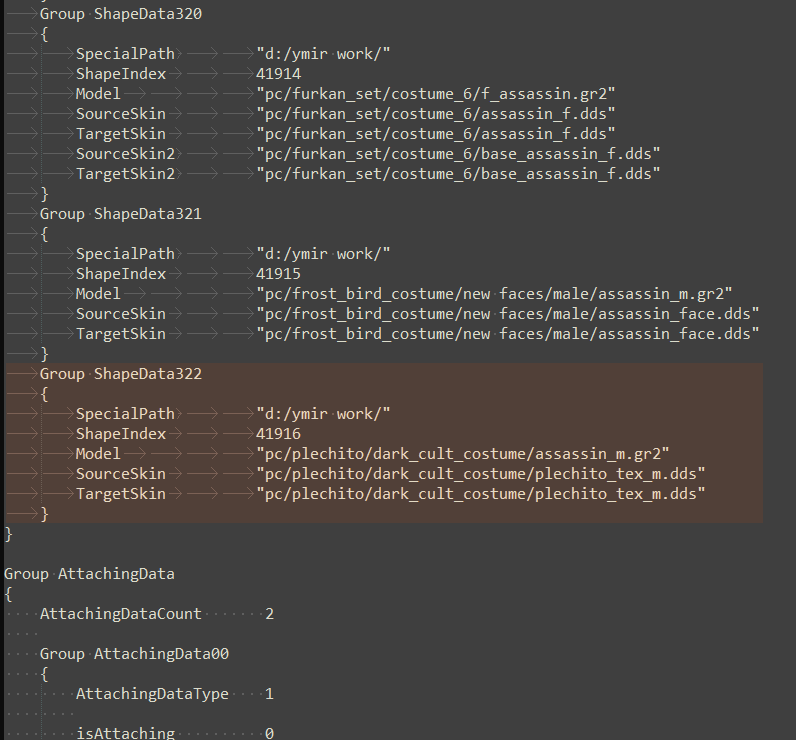Click the dark_cult_costume assassin_m.gr2 model path

(x=462, y=454)
